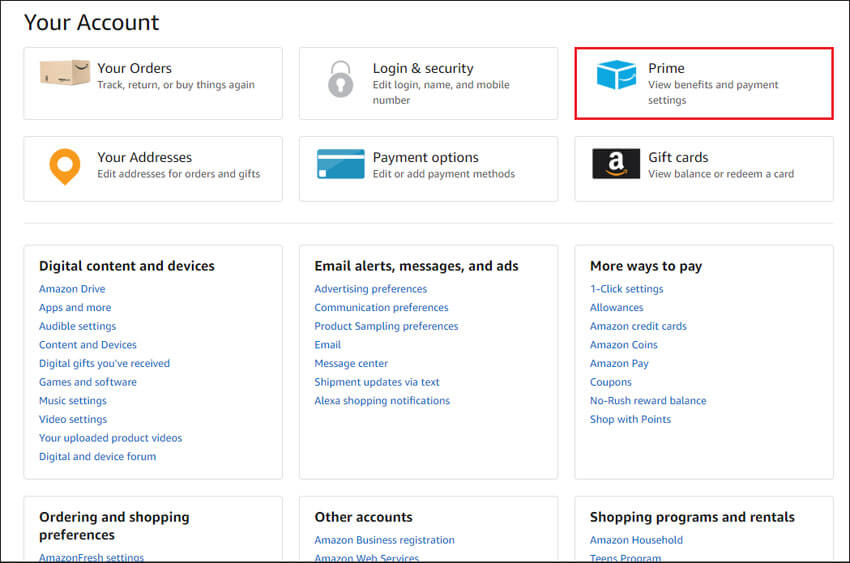The height and width of the screenshot is (563, 850).
Task: Open Shipment updates via text
Action: coord(377,382)
